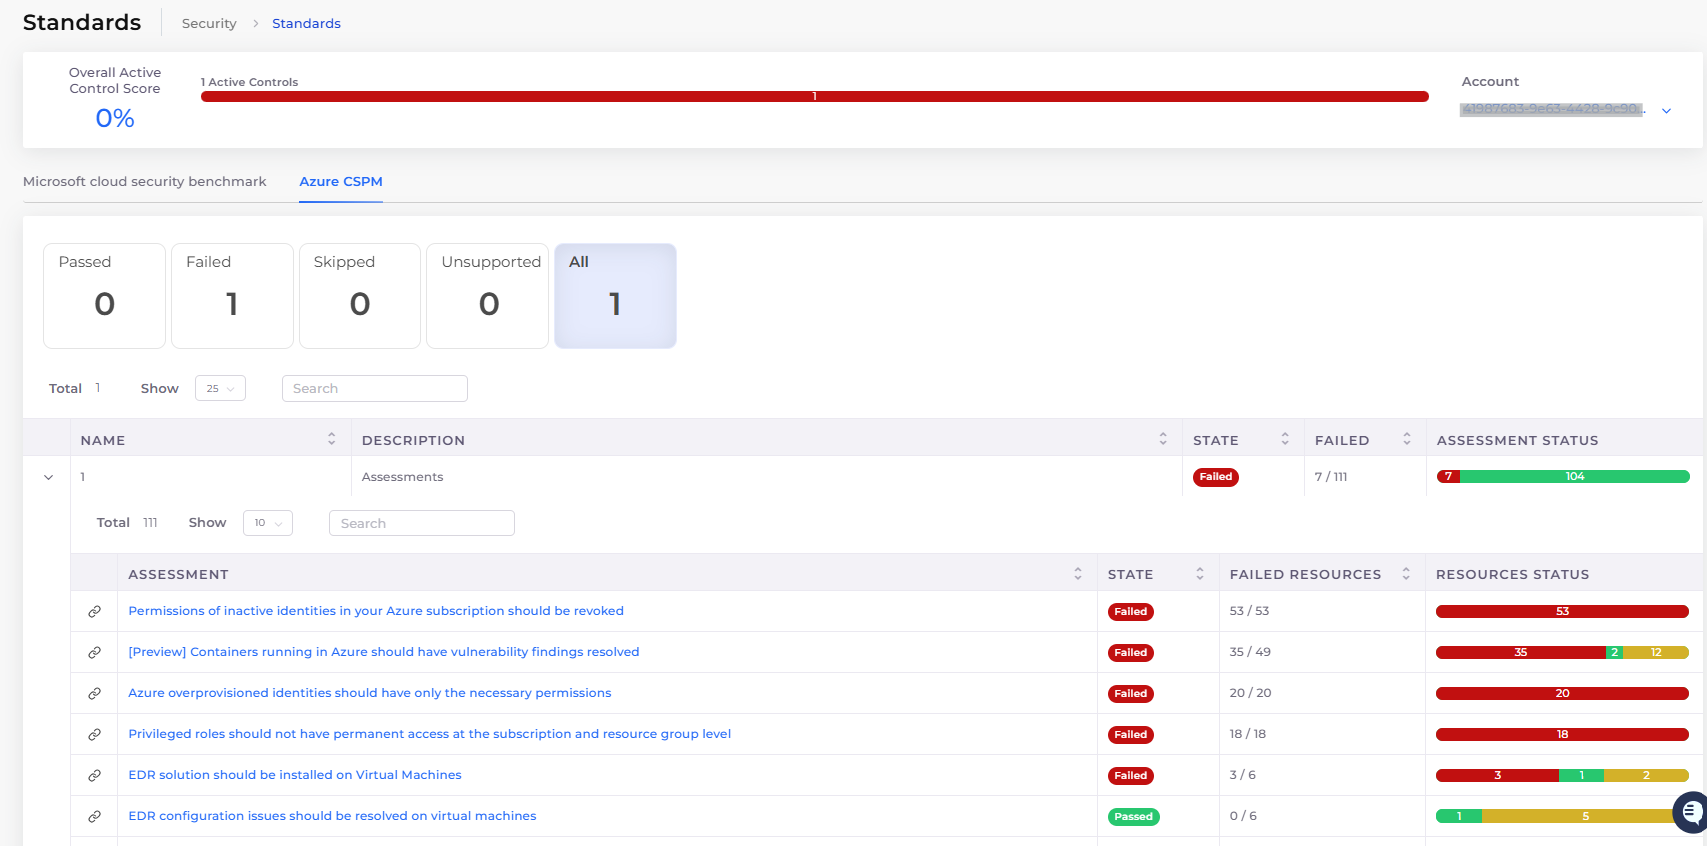Open the Show 10 assessments dropdown
Image resolution: width=1707 pixels, height=846 pixels.
267,523
